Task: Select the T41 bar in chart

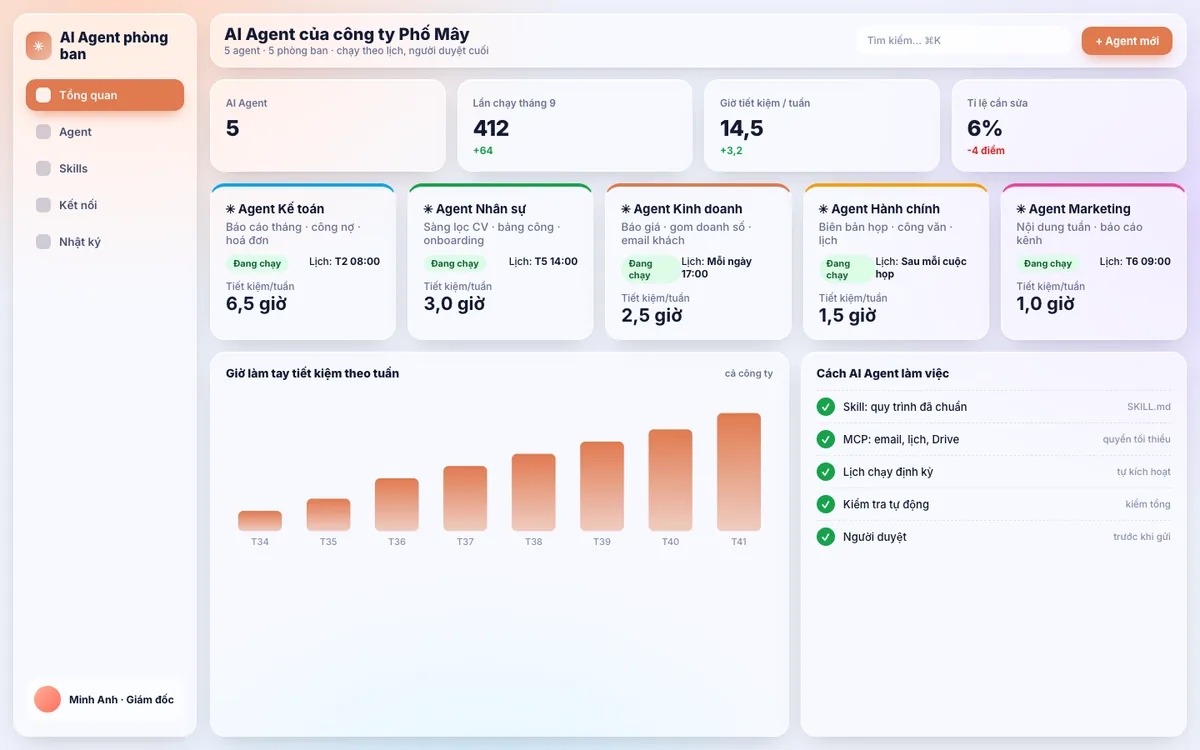Action: click(x=739, y=472)
